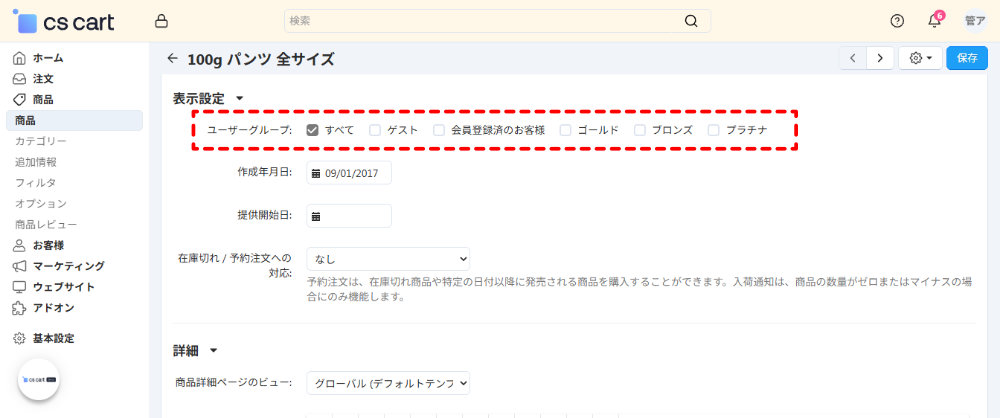The image size is (1000, 418).
Task: Open カテゴリー in the sidebar
Action: coord(41,141)
